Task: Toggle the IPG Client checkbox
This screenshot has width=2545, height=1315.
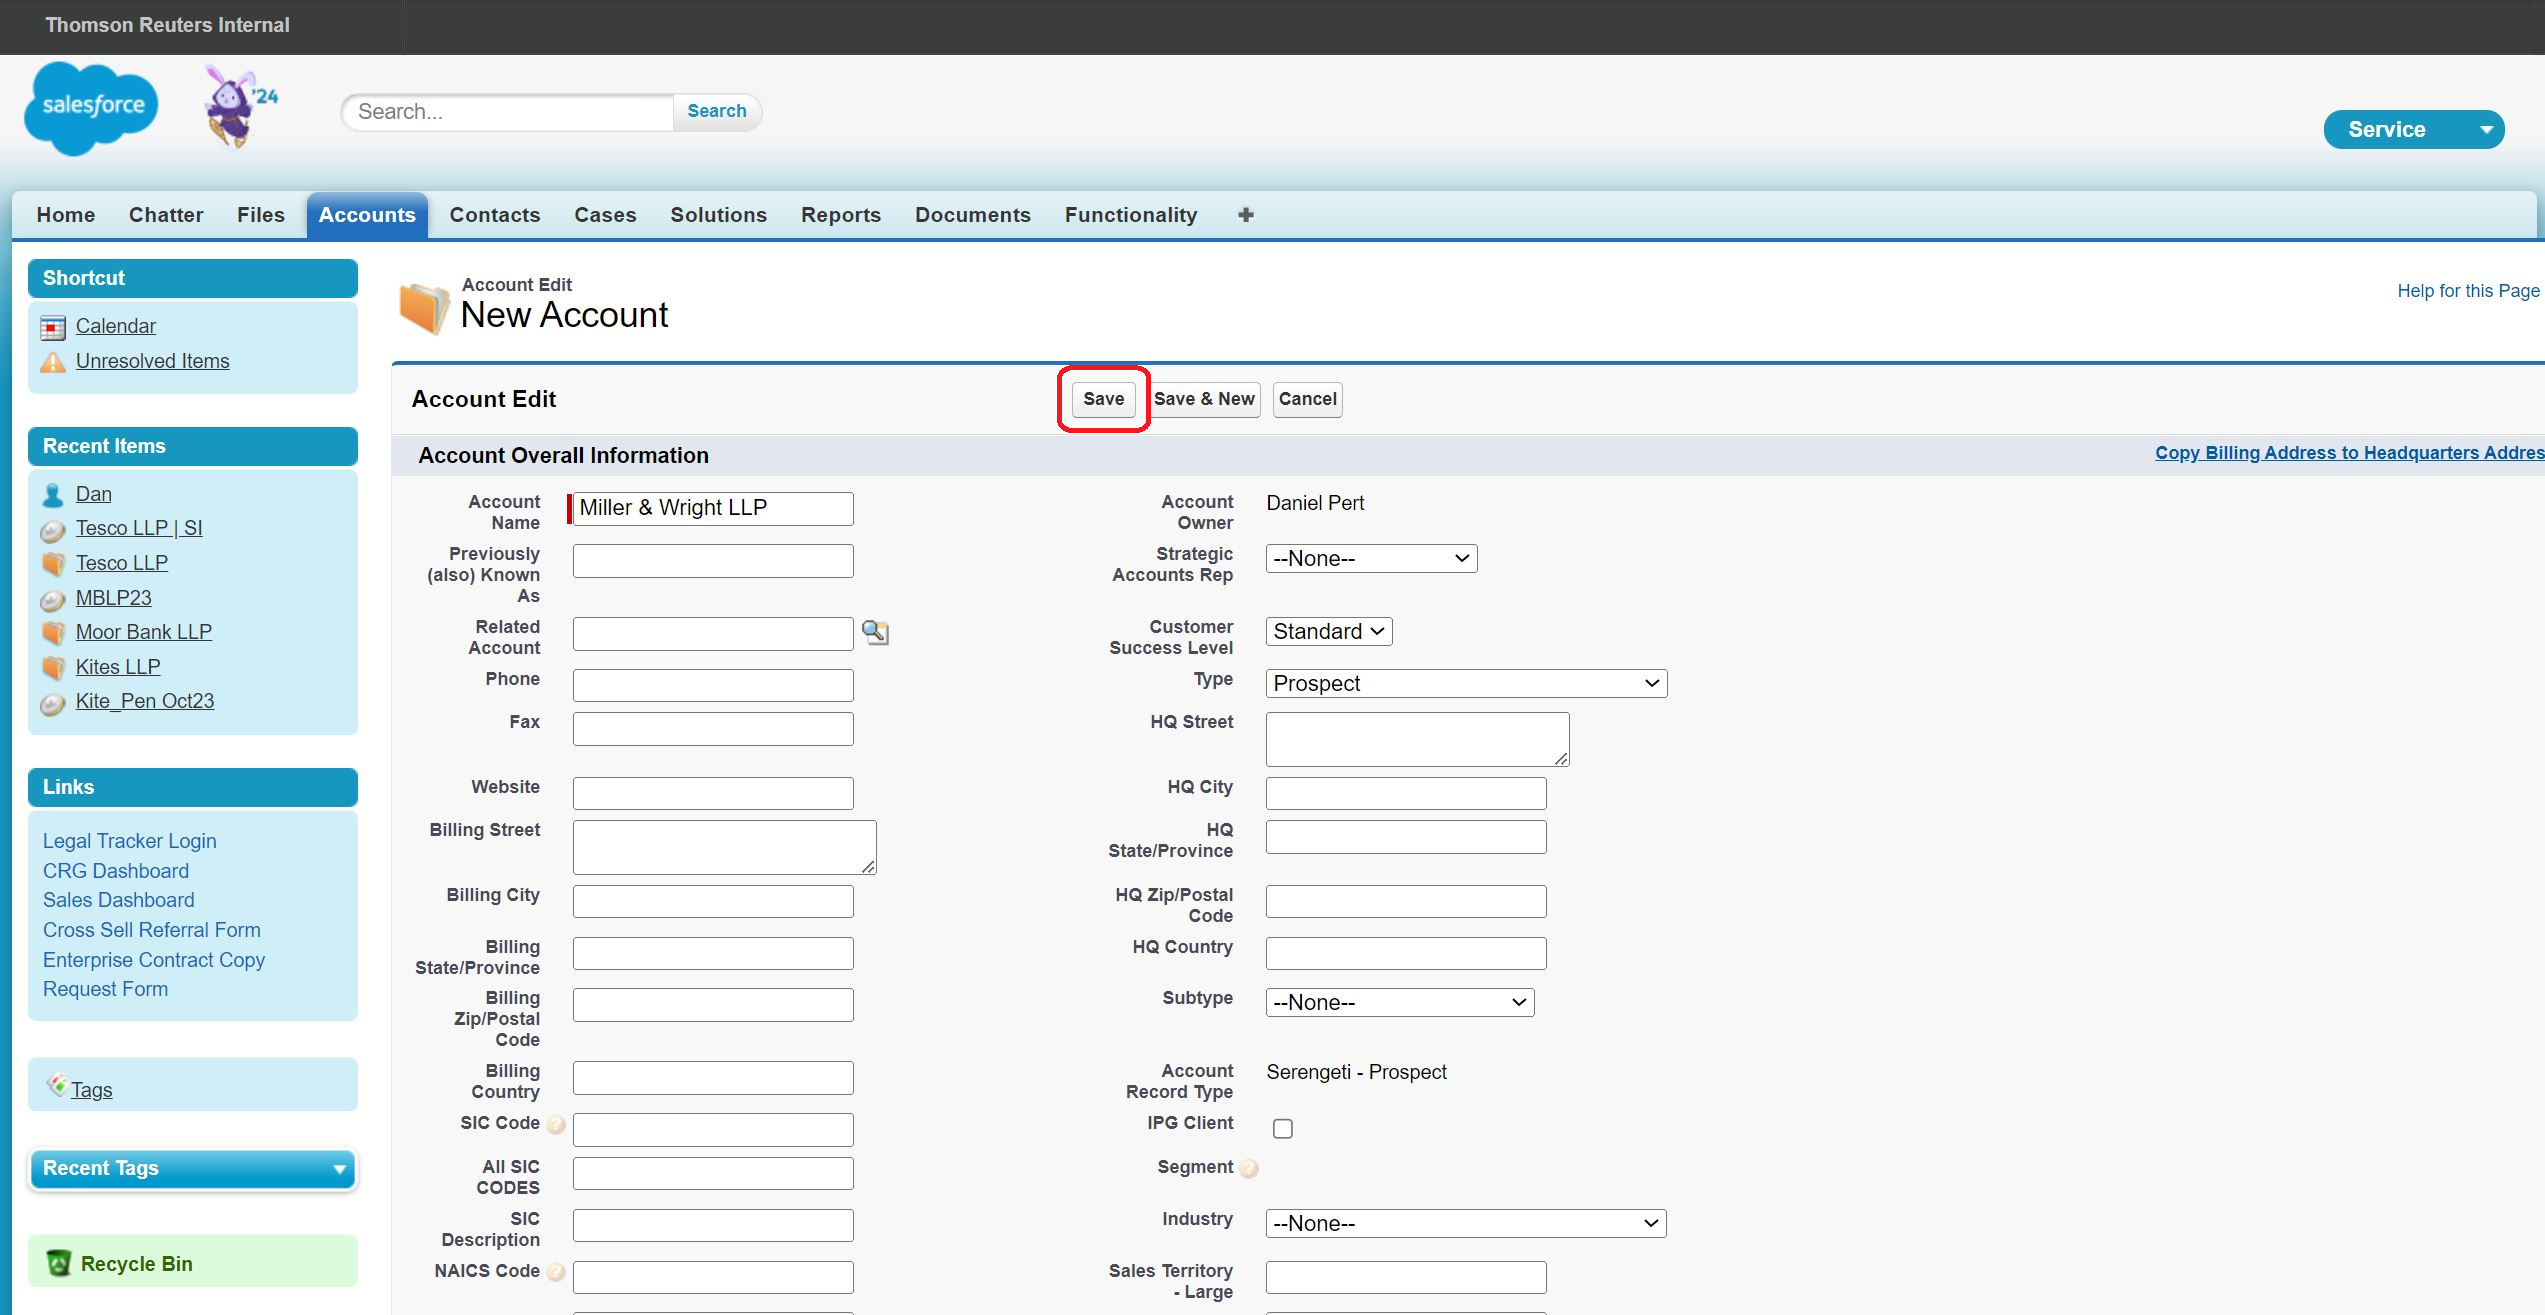Action: coord(1282,1128)
